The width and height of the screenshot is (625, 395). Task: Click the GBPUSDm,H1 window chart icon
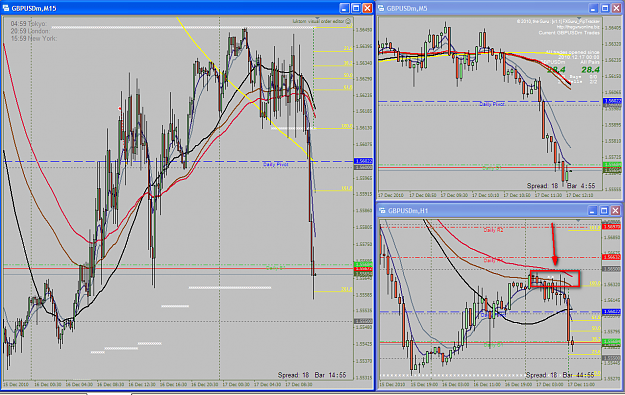(382, 210)
